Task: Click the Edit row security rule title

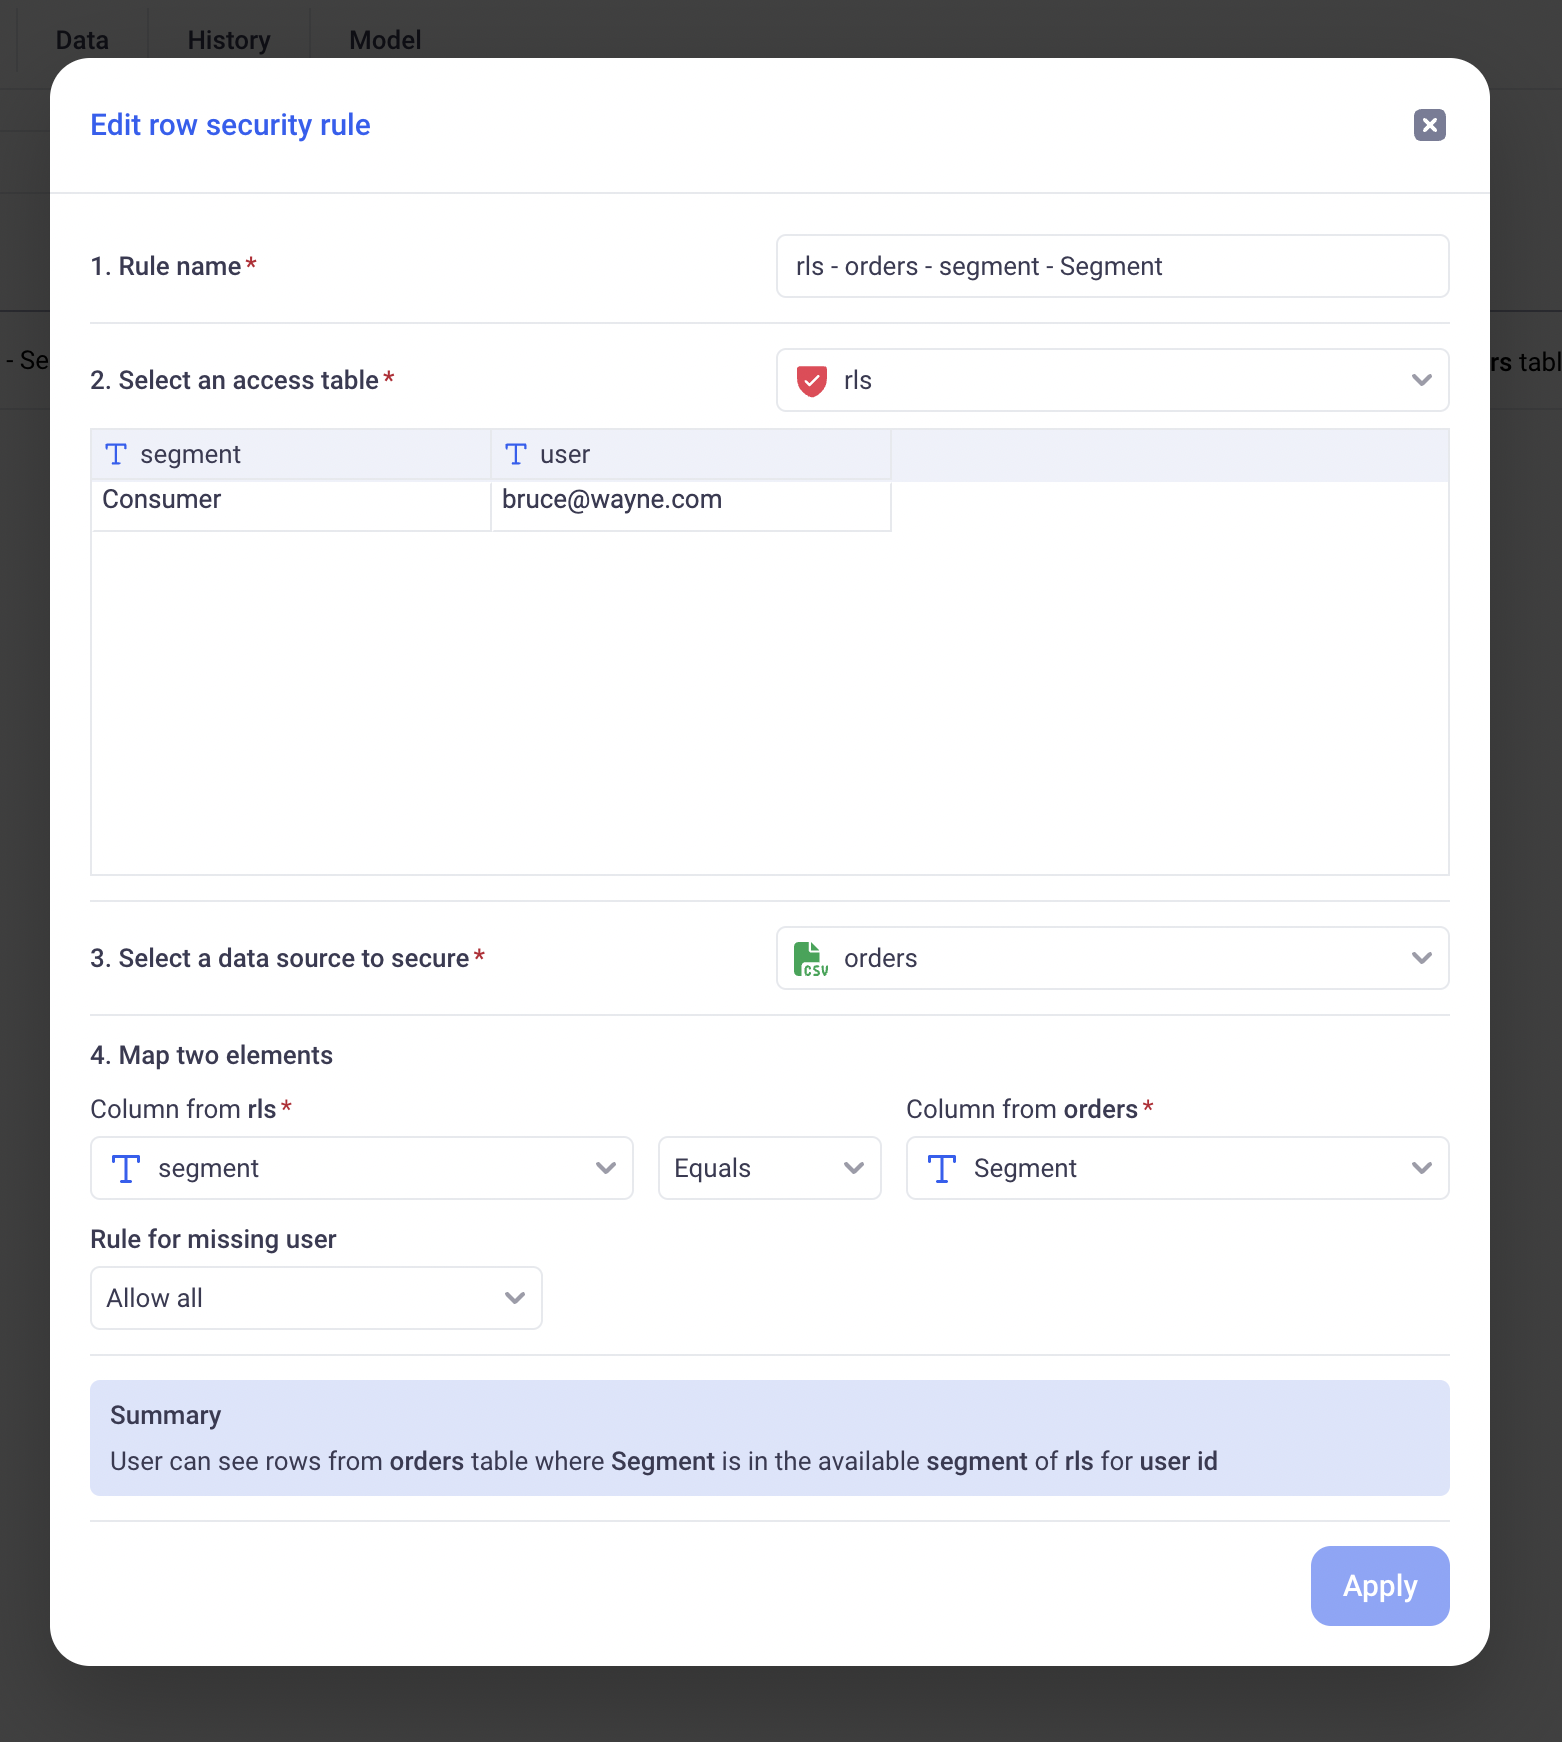Action: [x=230, y=125]
